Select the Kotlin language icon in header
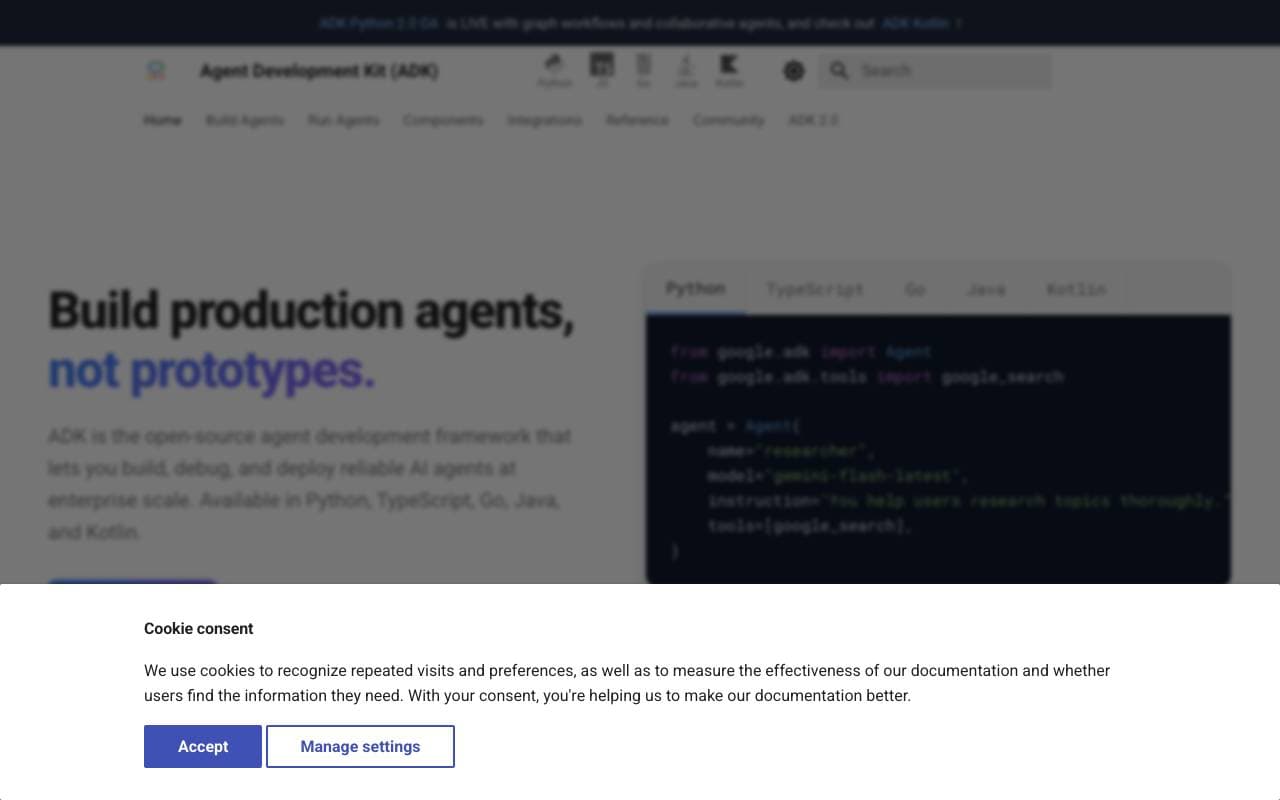Viewport: 1280px width, 800px height. 729,70
